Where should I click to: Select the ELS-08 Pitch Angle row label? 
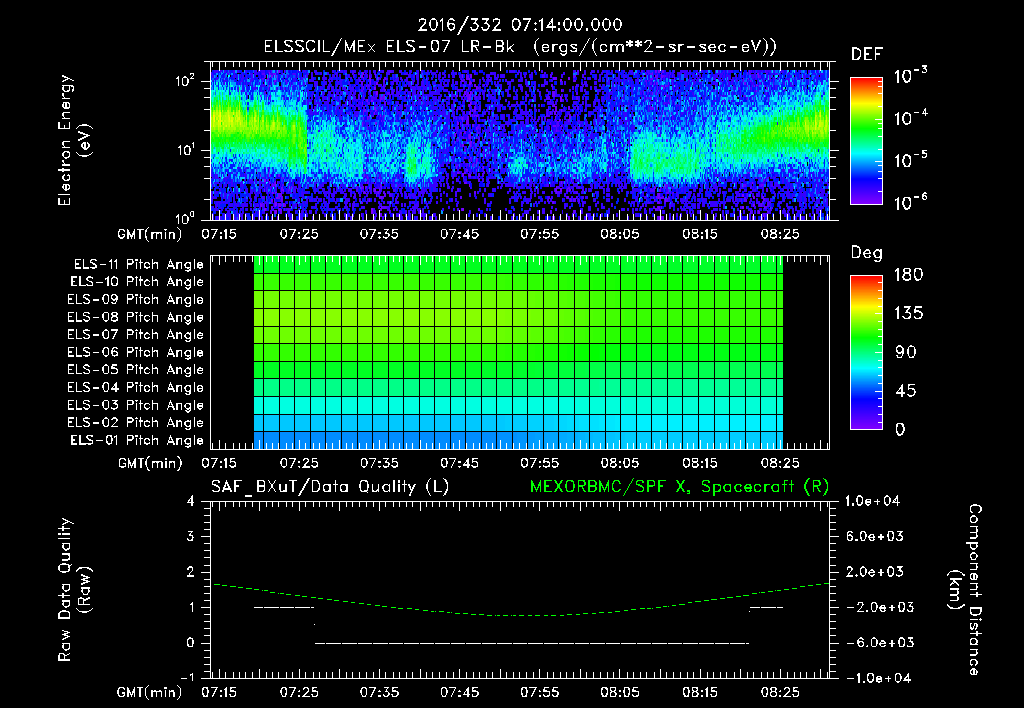pyautogui.click(x=136, y=317)
